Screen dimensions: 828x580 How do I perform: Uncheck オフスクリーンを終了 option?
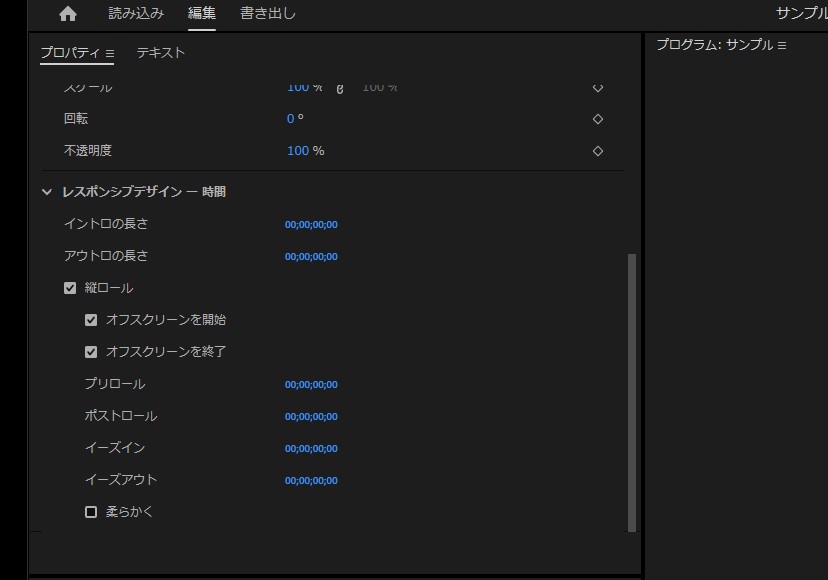[91, 352]
